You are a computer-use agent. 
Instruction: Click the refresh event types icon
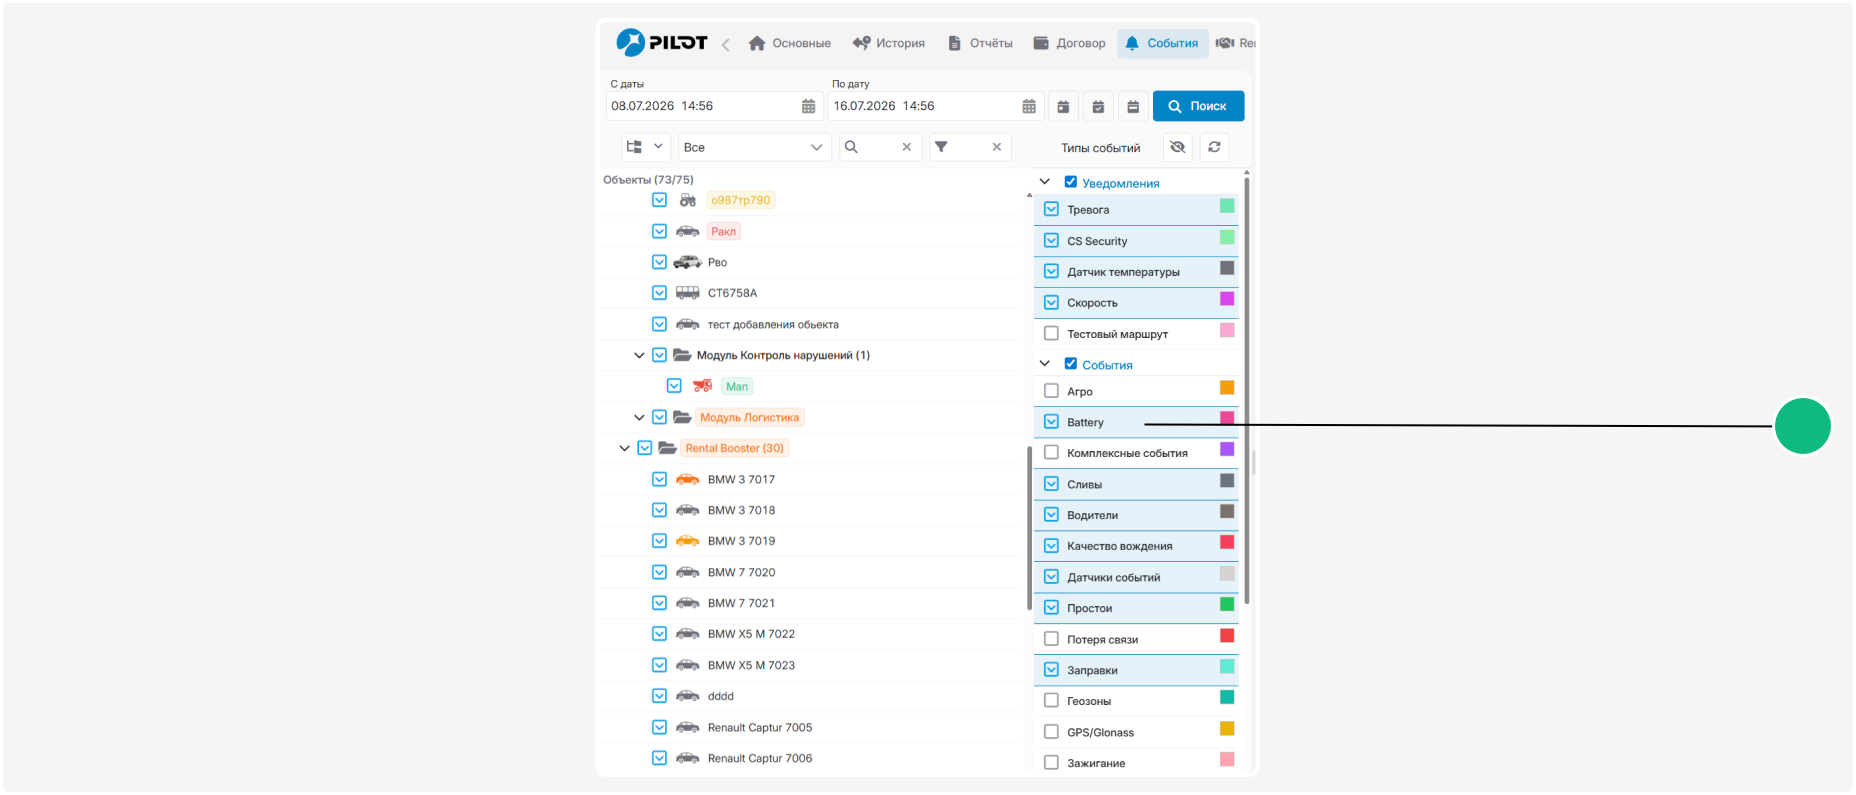(1214, 147)
